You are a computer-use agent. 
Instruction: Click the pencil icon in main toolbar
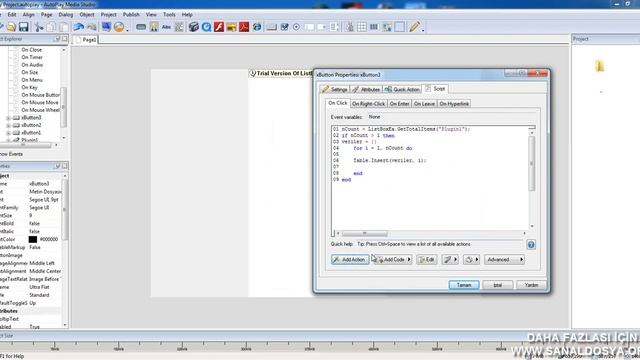(414, 27)
